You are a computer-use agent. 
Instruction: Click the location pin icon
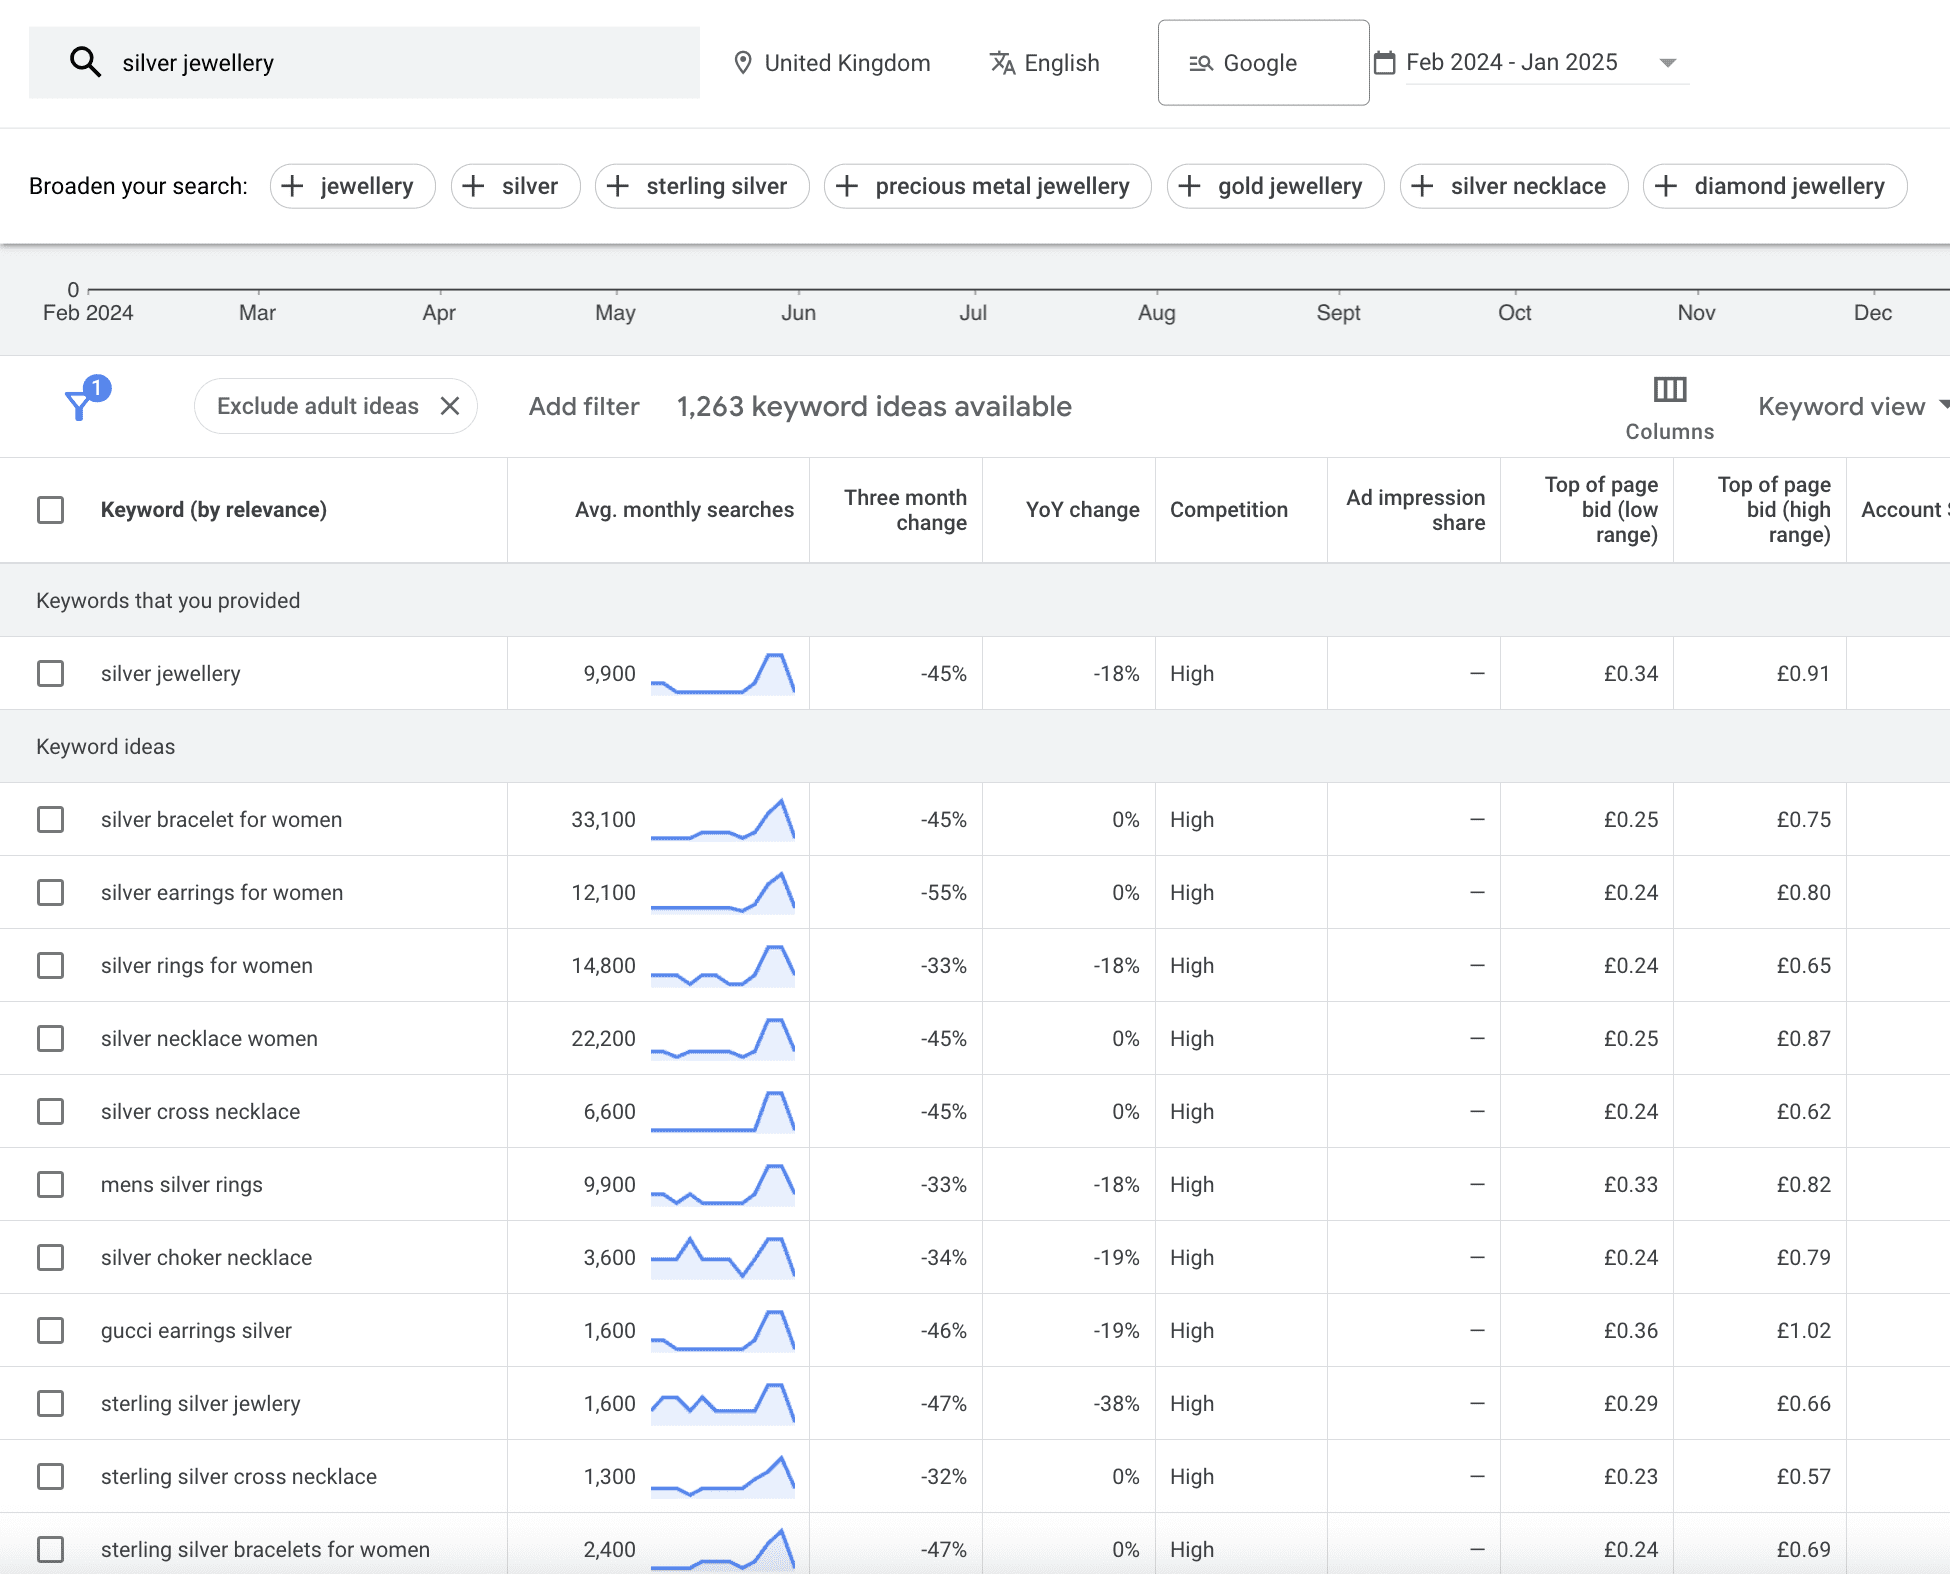tap(742, 62)
